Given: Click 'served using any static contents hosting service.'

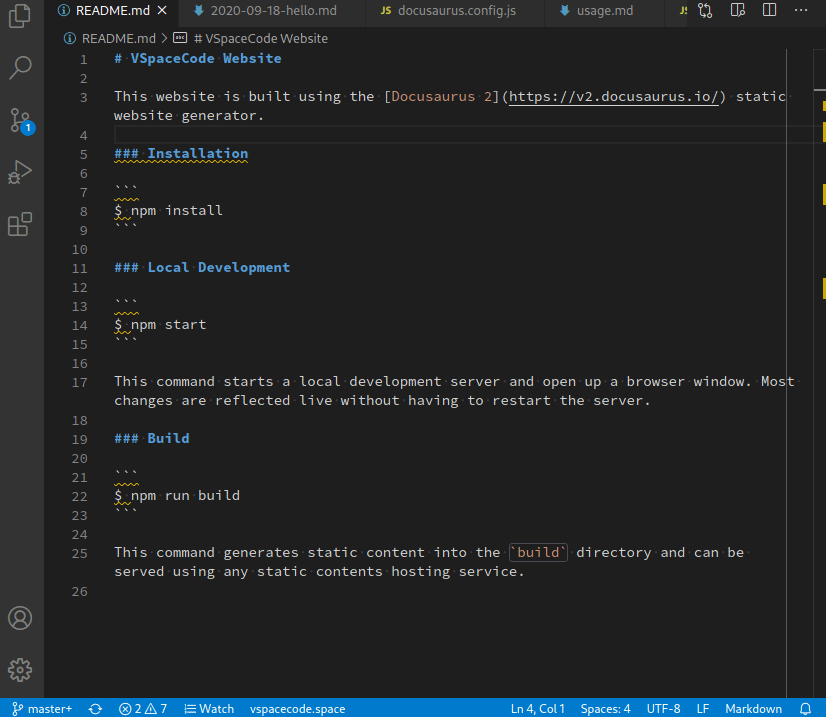Looking at the screenshot, I should tap(319, 572).
